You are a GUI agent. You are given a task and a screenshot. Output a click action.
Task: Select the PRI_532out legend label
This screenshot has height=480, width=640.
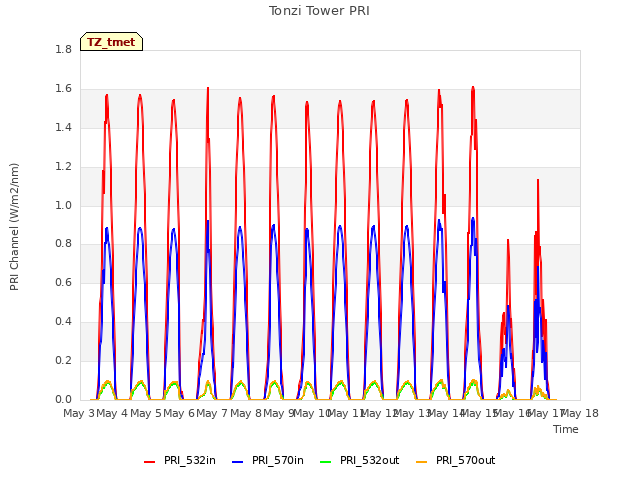pos(369,460)
